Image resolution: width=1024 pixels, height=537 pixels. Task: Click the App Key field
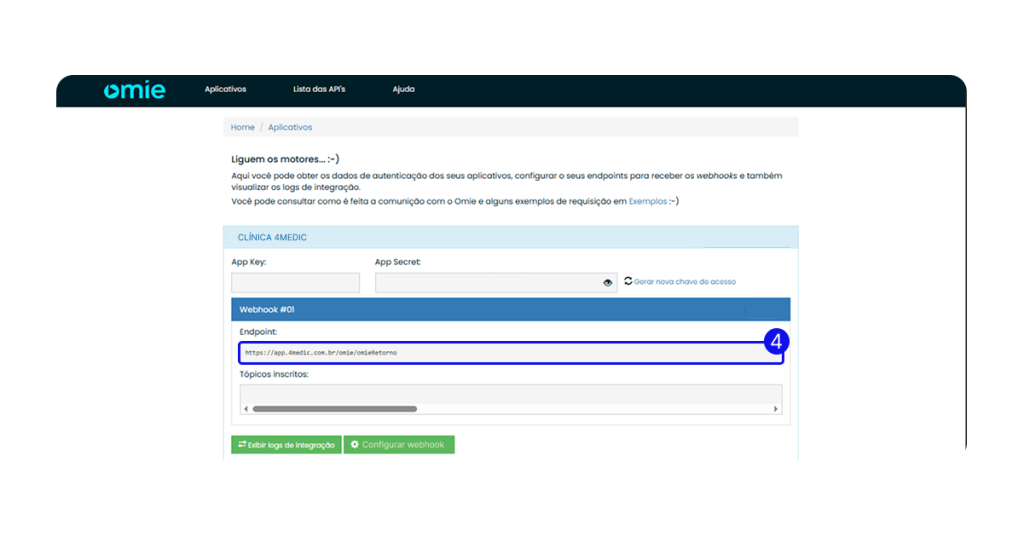295,283
